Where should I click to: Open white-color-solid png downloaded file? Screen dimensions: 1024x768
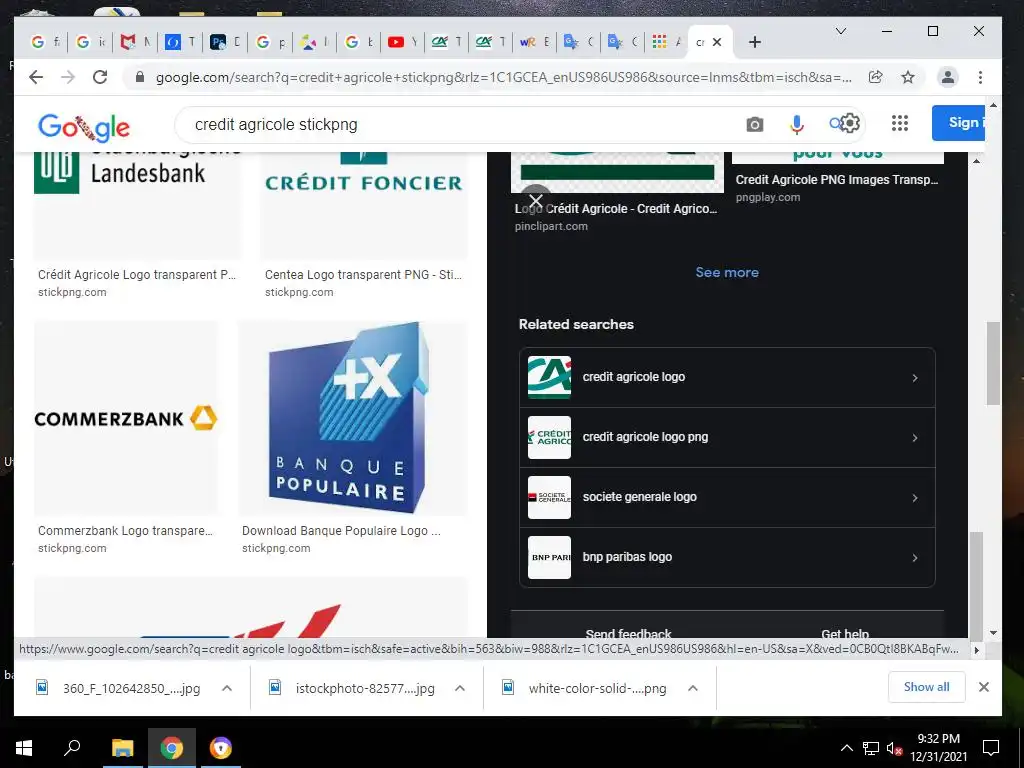[597, 688]
